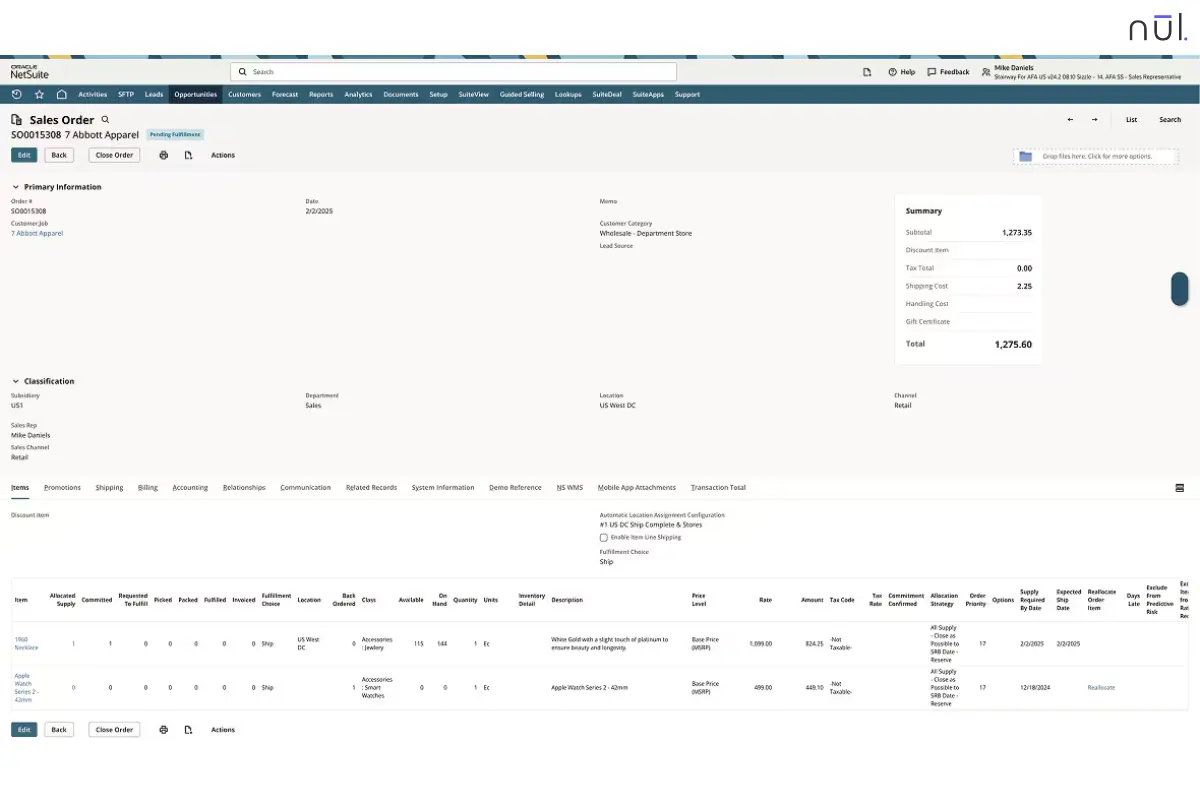Switch to the Relationships subtab

pos(244,488)
